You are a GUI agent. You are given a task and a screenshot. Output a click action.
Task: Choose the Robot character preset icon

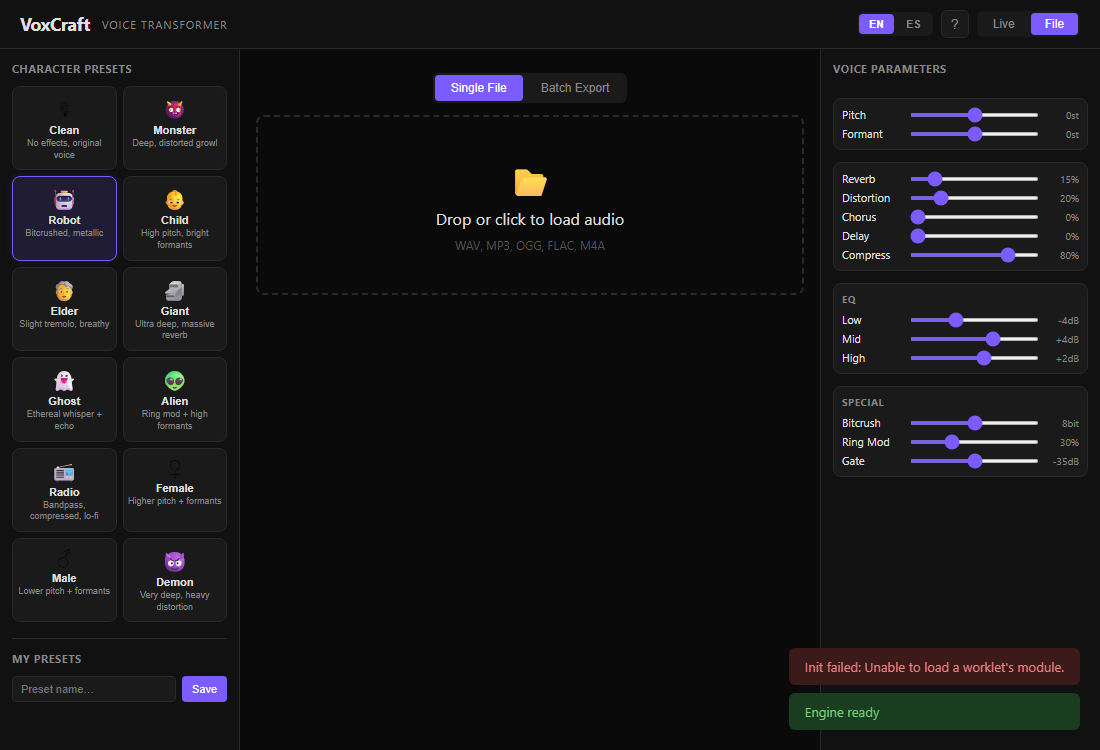(x=64, y=200)
